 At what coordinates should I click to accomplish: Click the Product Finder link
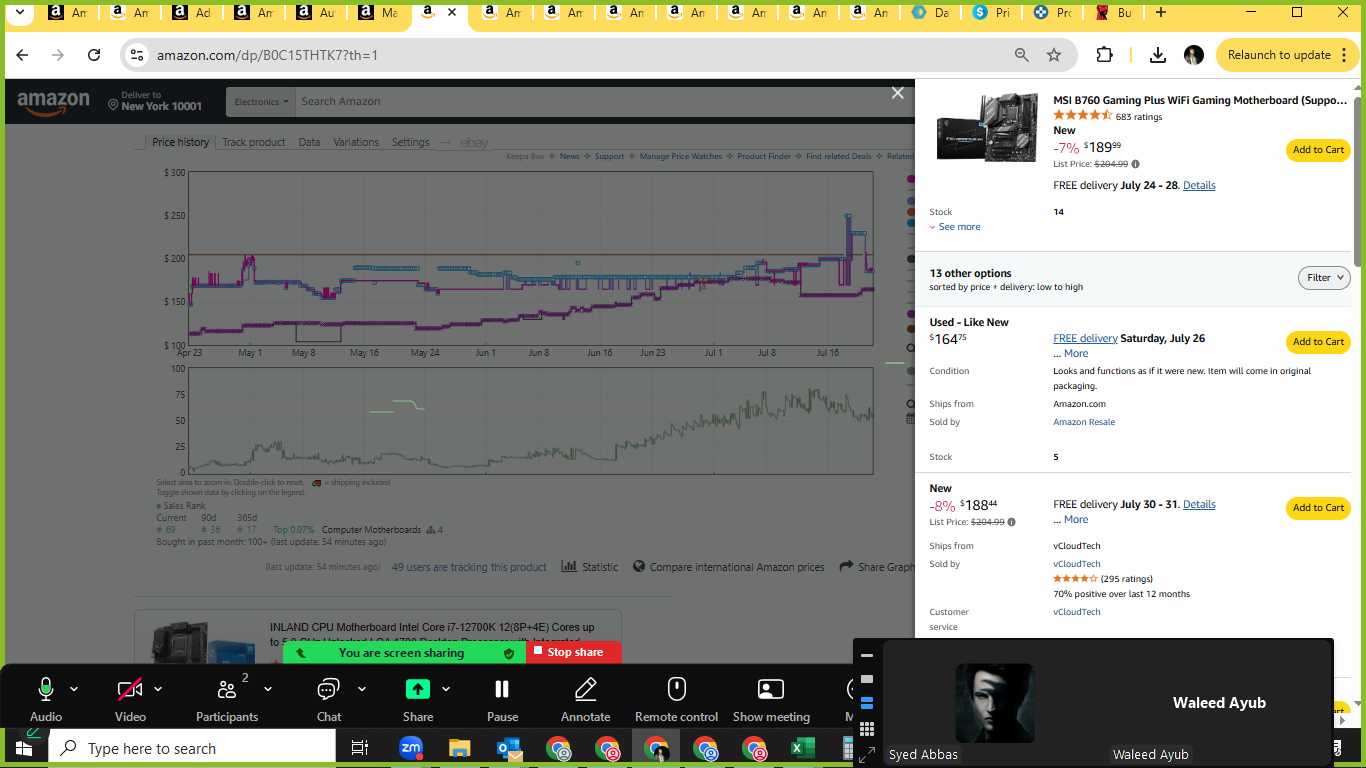764,156
